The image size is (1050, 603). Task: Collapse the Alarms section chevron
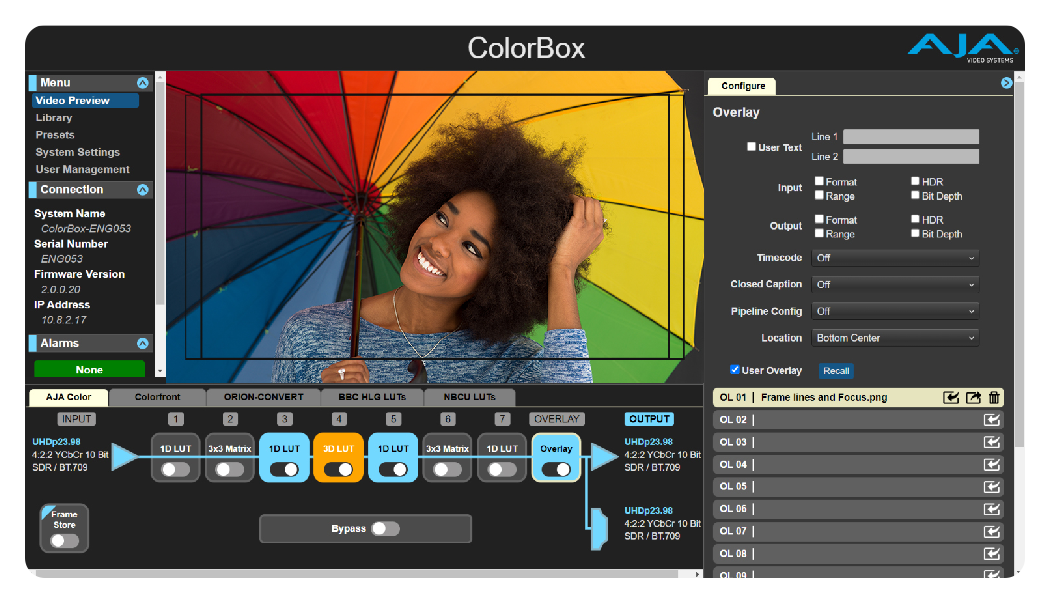pos(143,343)
